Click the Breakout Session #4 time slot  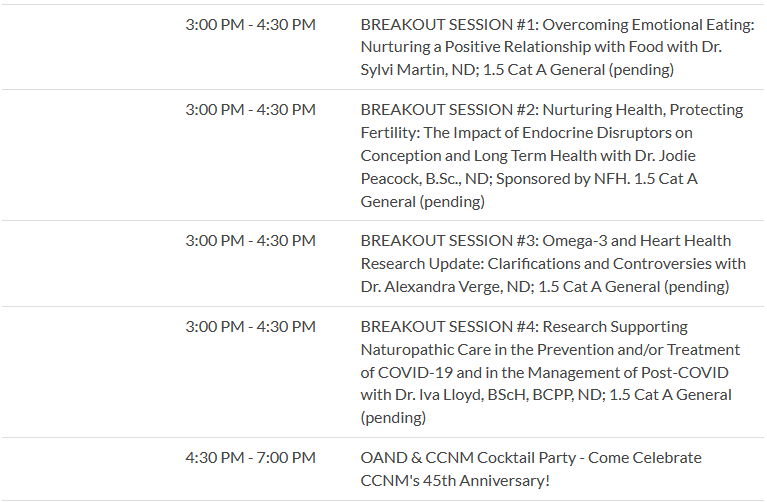pos(250,327)
